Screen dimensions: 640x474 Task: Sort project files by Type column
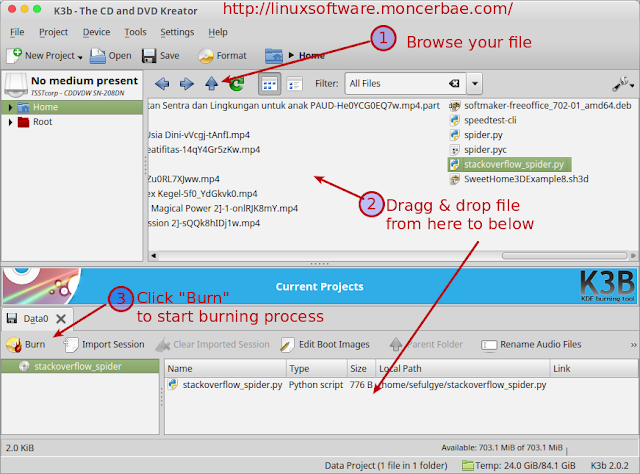317,369
